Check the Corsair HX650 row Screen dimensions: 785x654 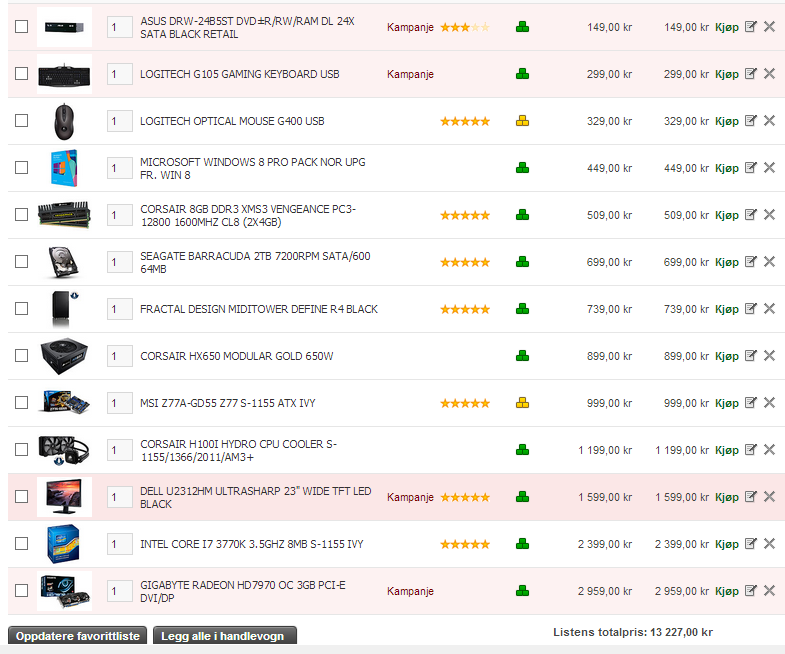click(22, 356)
